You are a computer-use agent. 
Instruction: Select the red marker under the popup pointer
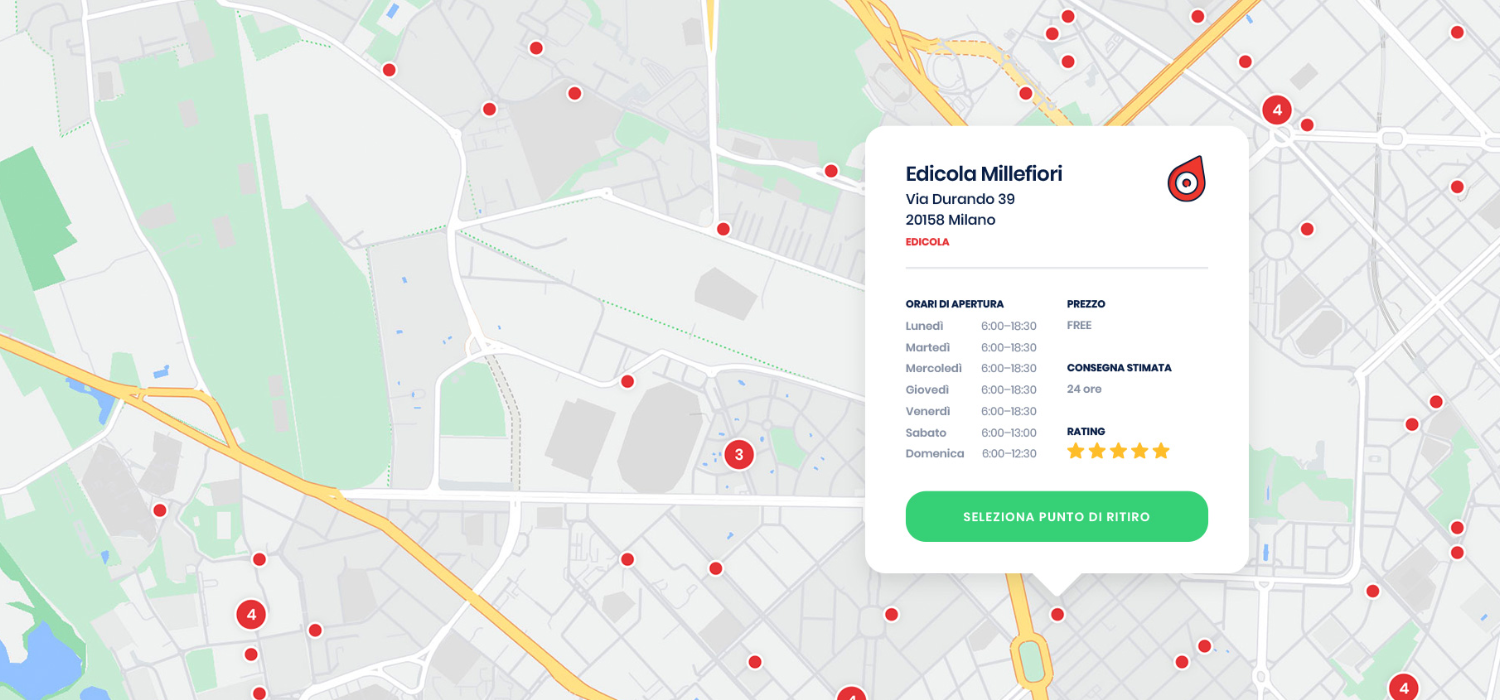(x=1057, y=614)
